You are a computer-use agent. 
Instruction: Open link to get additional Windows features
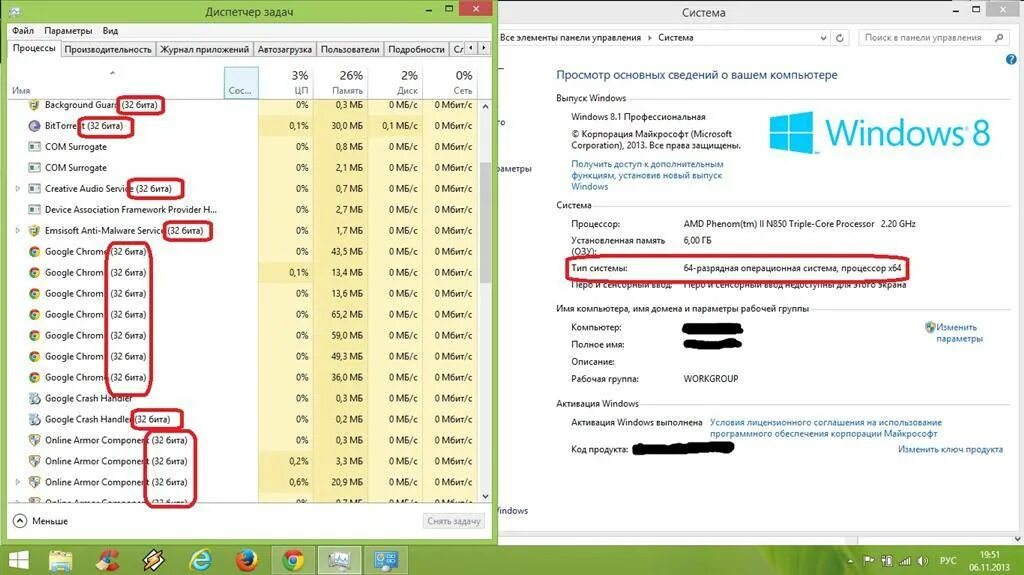coord(647,175)
